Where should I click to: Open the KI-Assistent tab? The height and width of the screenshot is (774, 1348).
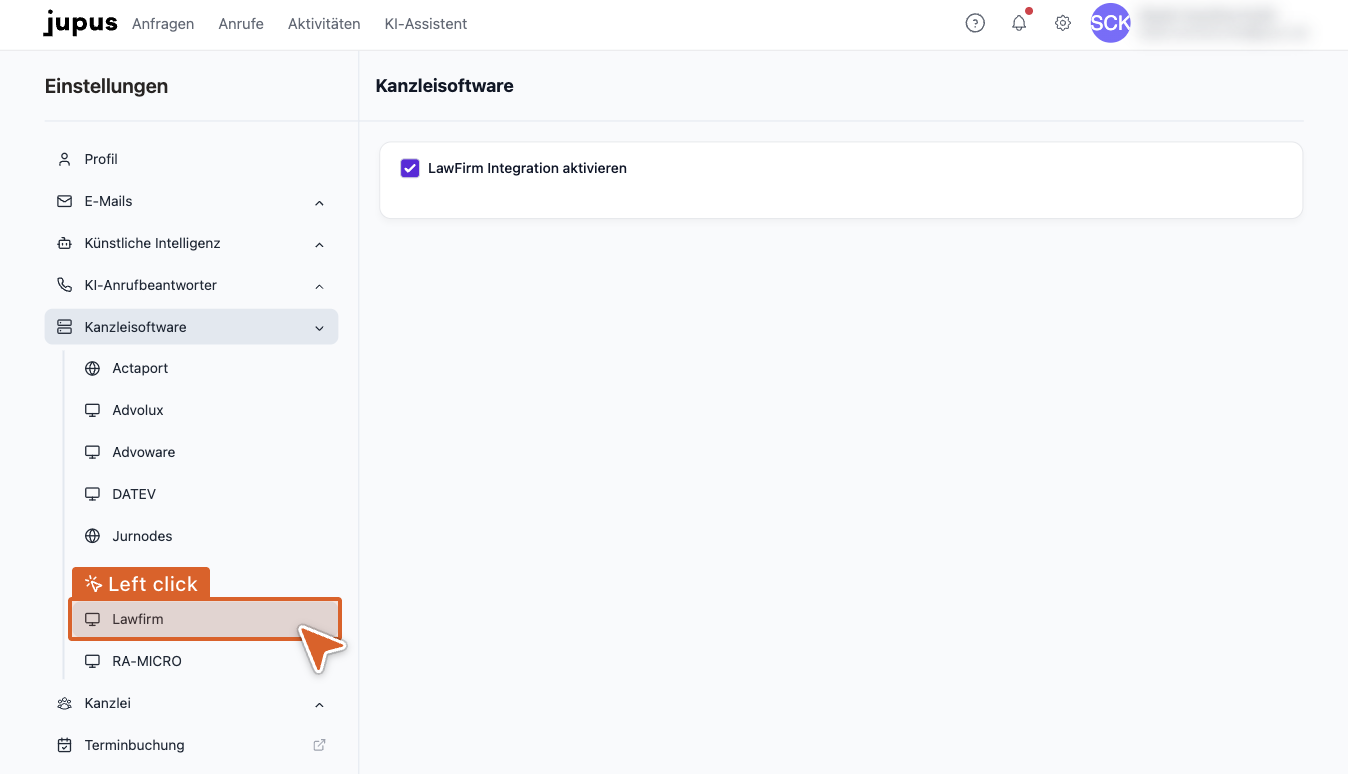tap(426, 24)
